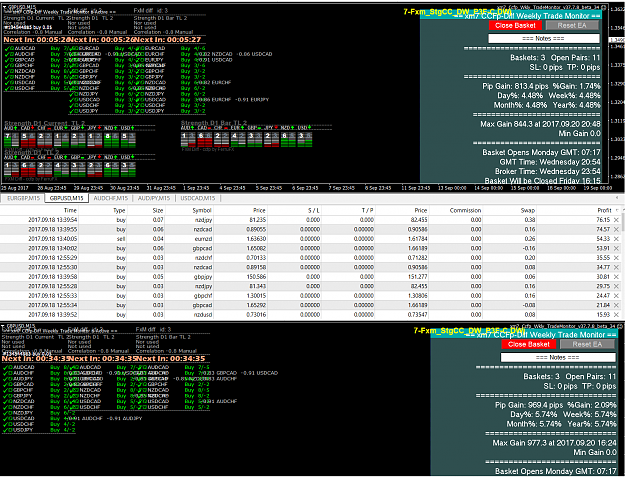Select the GBPUSD,M15 chart tab
The image size is (625, 477).
[x=67, y=198]
